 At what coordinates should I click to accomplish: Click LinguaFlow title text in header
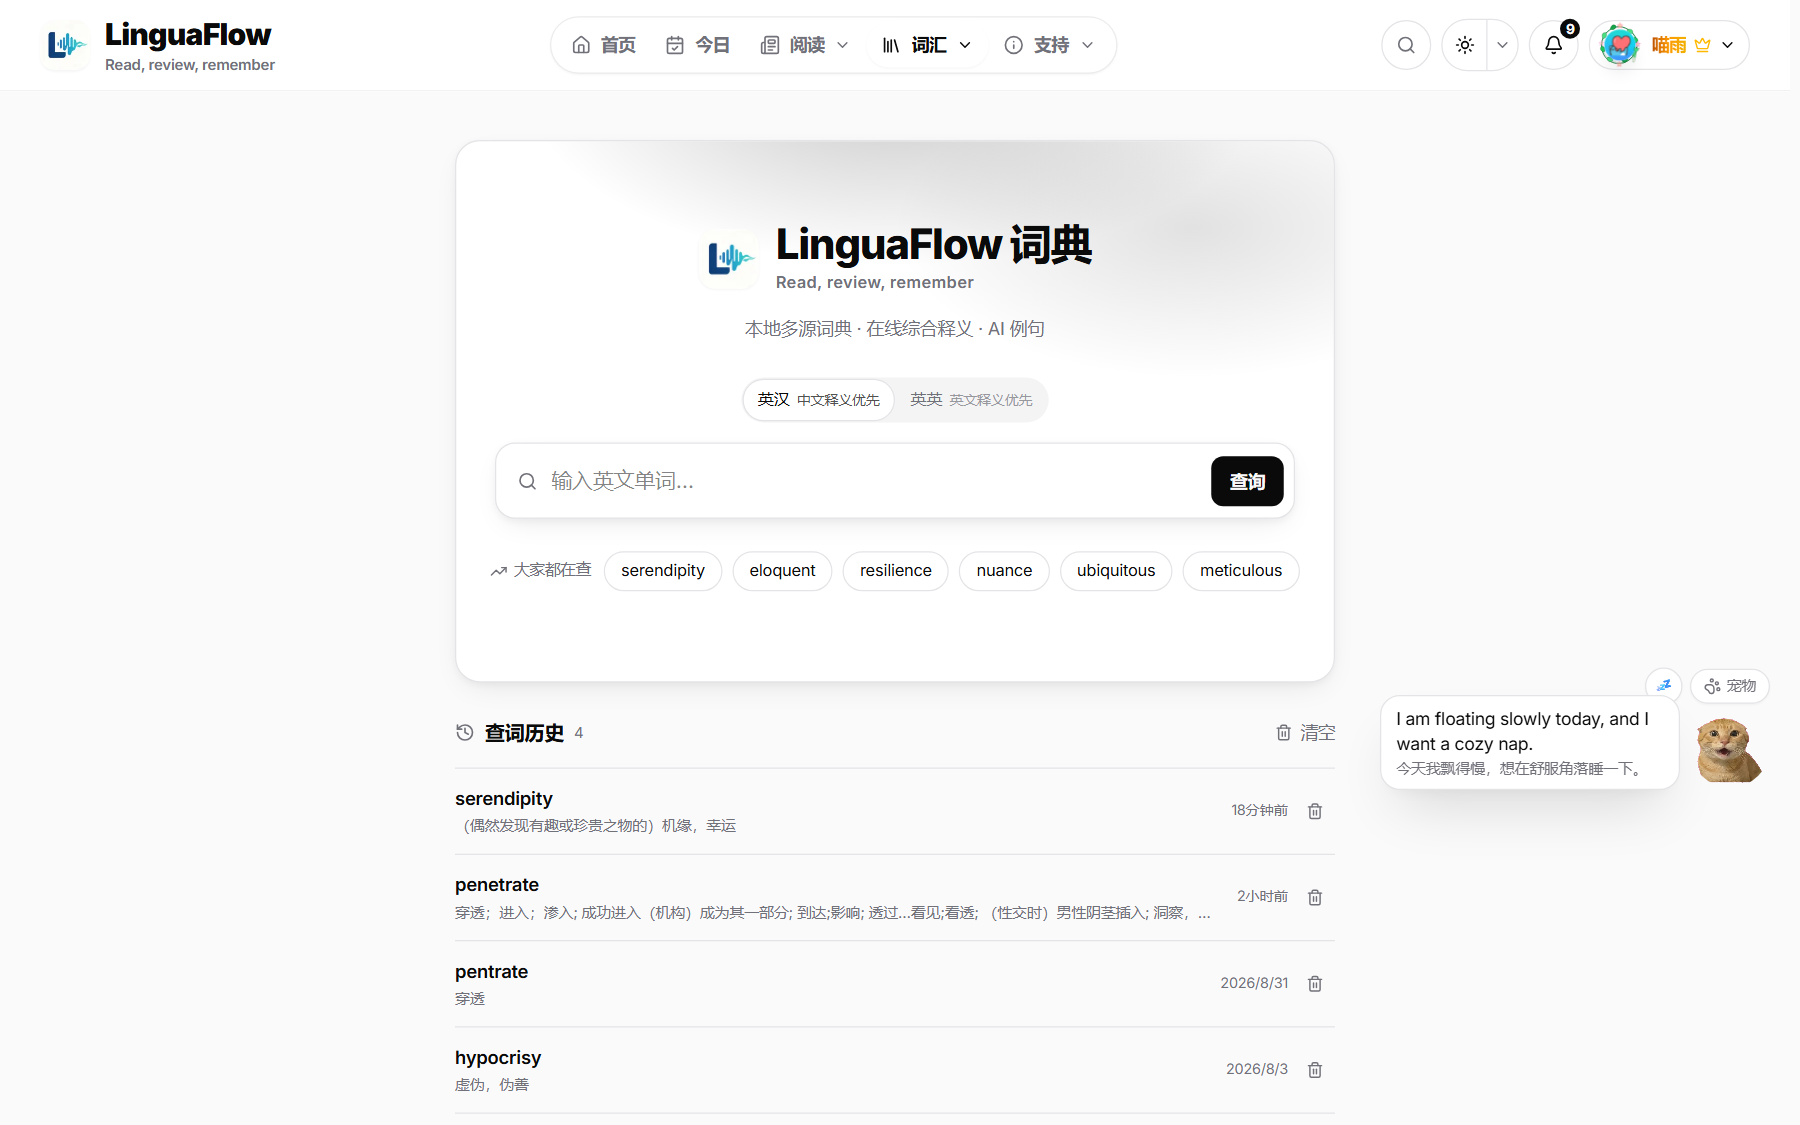click(188, 35)
